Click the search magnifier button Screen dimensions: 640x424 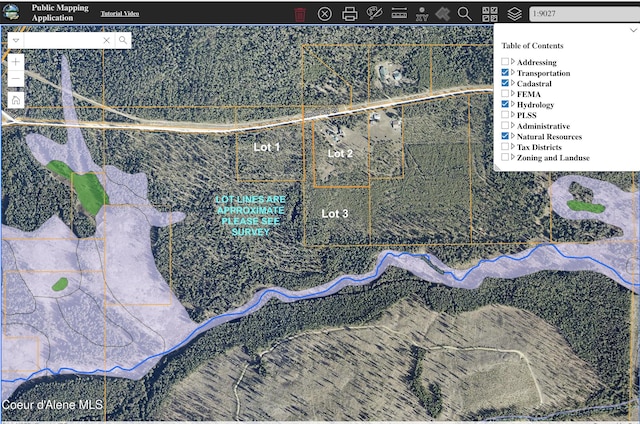click(x=123, y=40)
